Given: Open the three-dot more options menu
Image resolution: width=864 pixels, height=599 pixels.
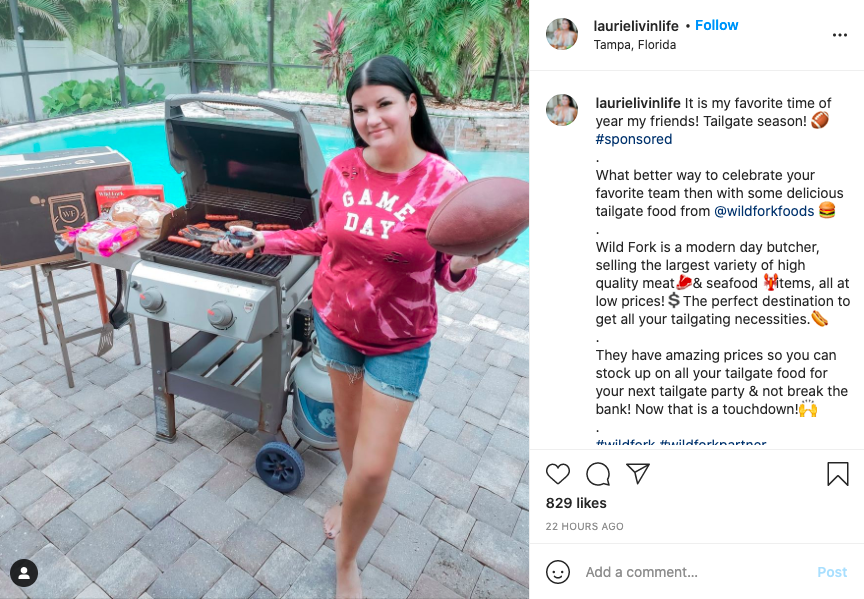Looking at the screenshot, I should pos(840,35).
